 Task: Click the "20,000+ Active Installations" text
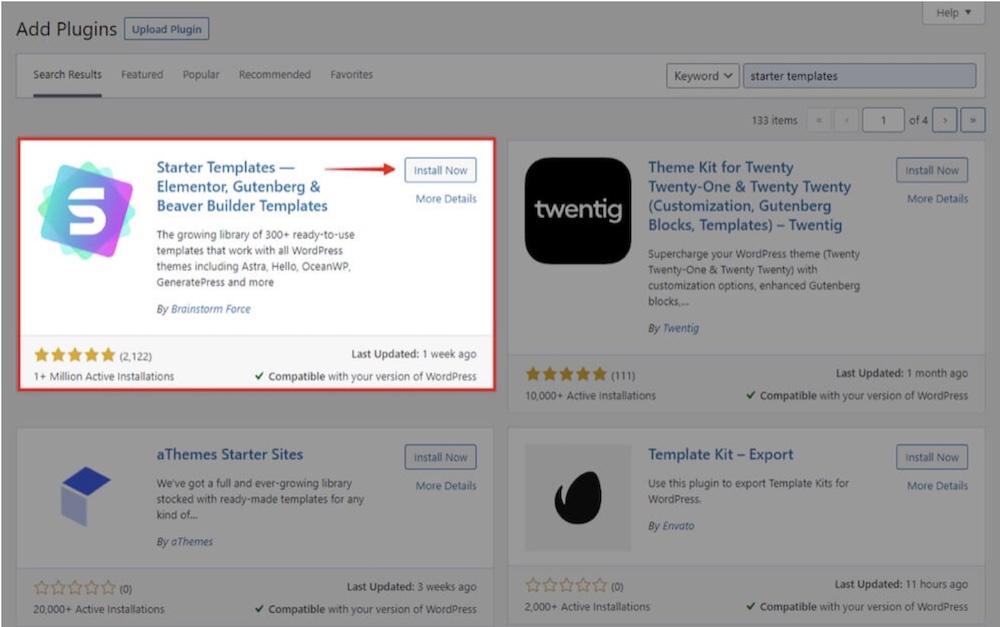(x=99, y=609)
